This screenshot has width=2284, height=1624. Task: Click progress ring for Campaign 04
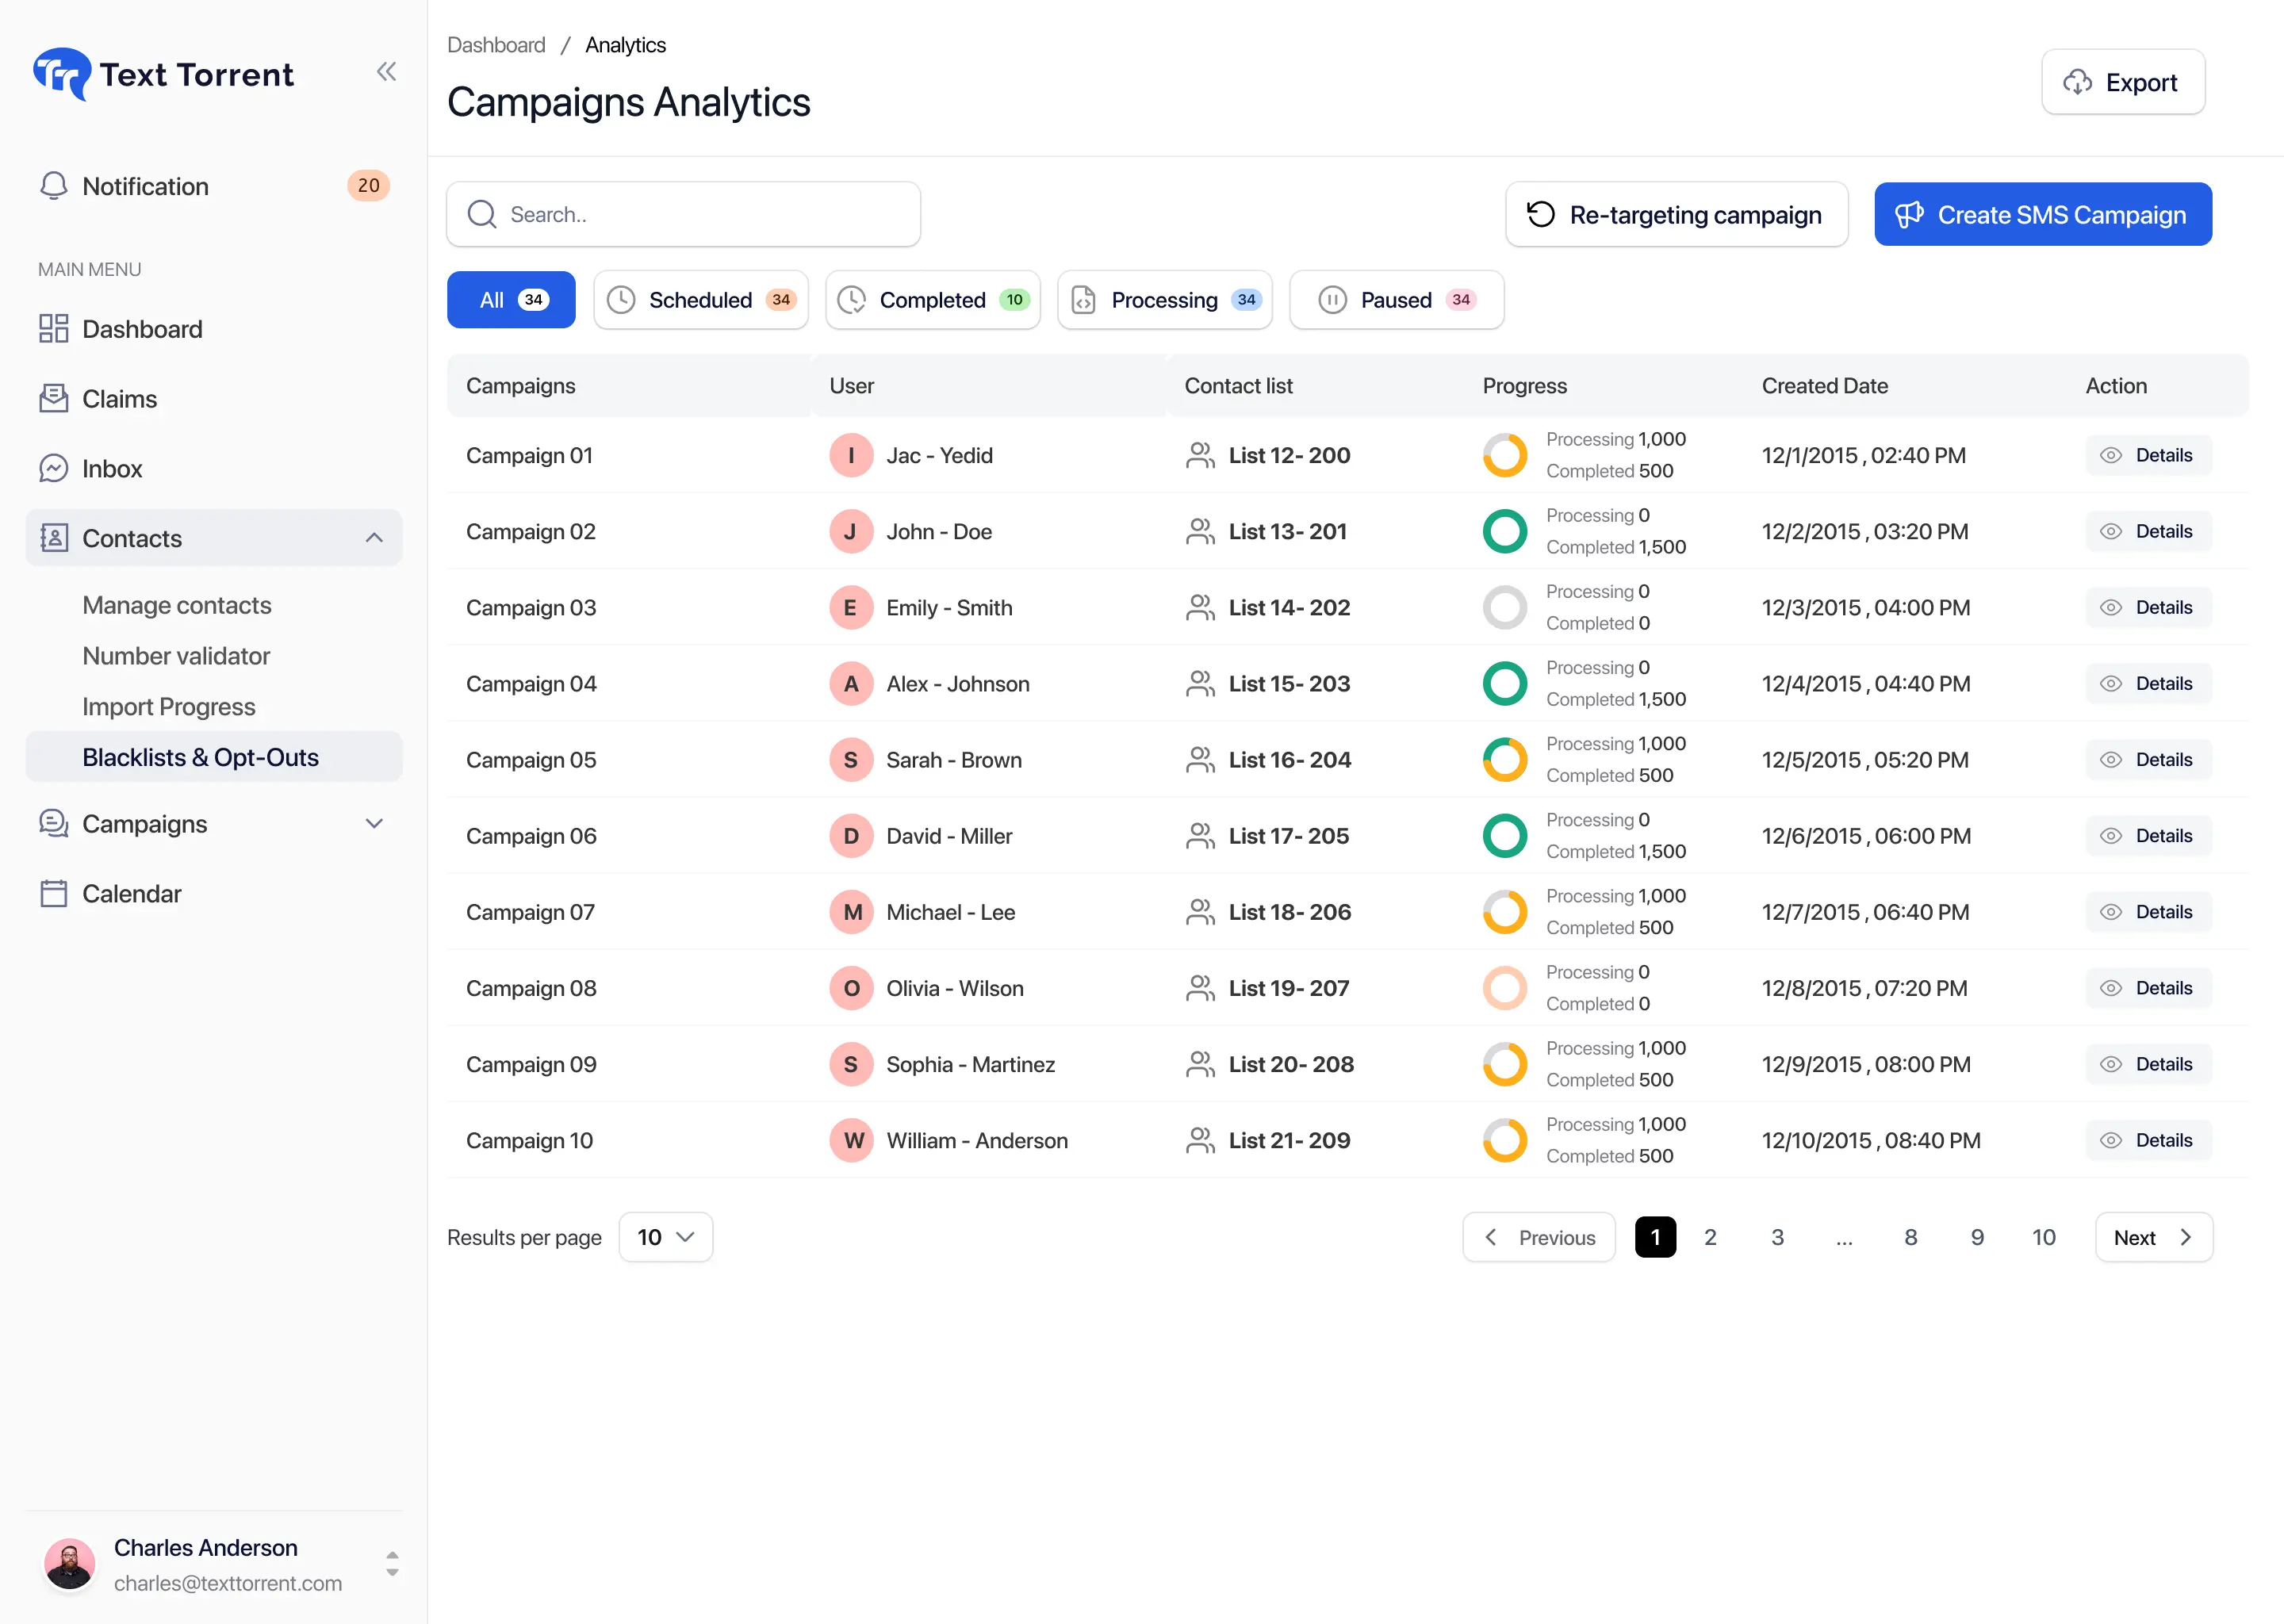pos(1505,684)
